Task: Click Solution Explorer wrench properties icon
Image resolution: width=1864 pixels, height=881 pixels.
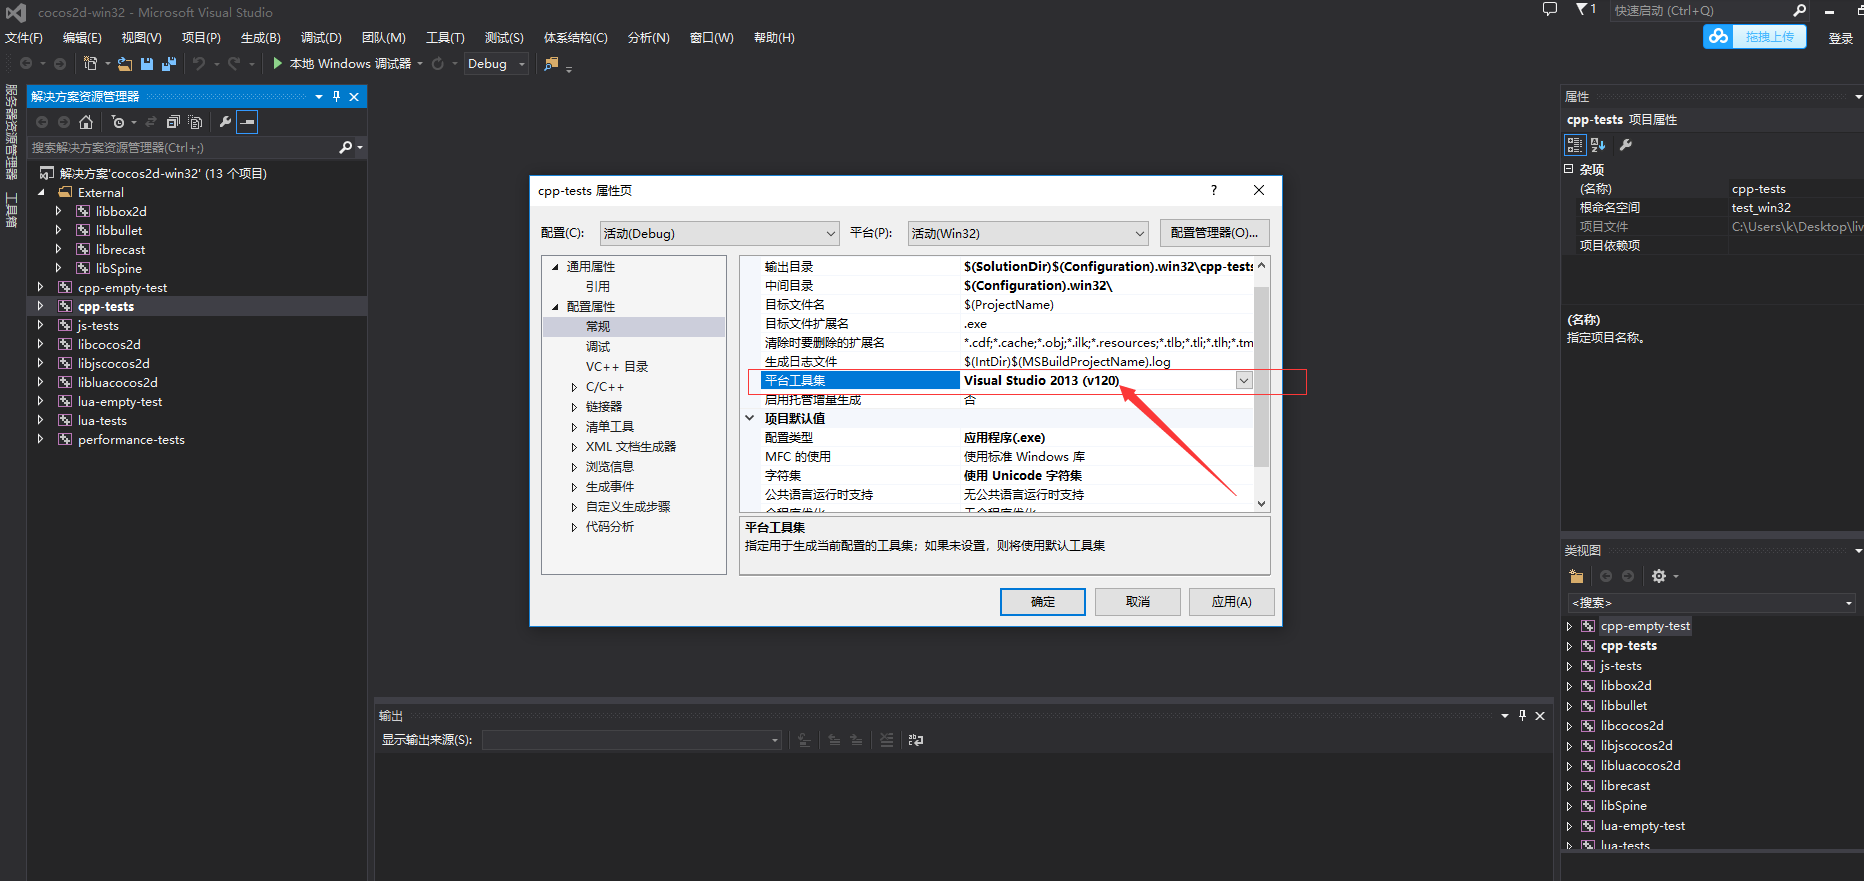Action: coord(225,122)
